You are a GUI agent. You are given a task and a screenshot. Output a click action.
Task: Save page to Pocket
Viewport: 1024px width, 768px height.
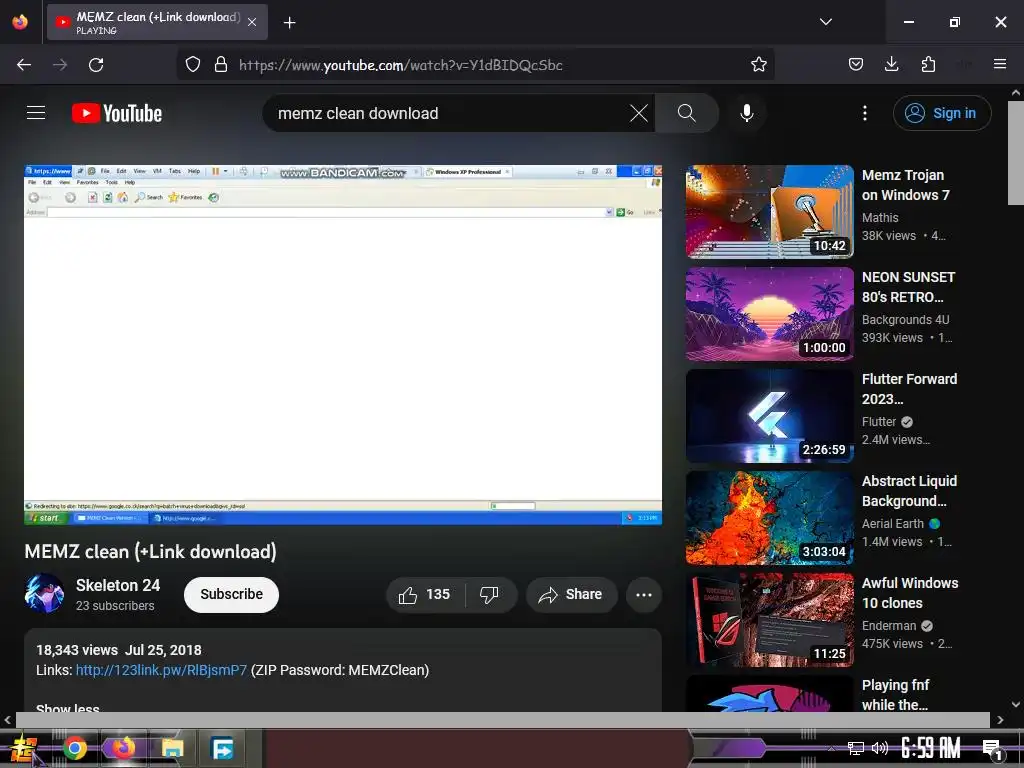856,65
